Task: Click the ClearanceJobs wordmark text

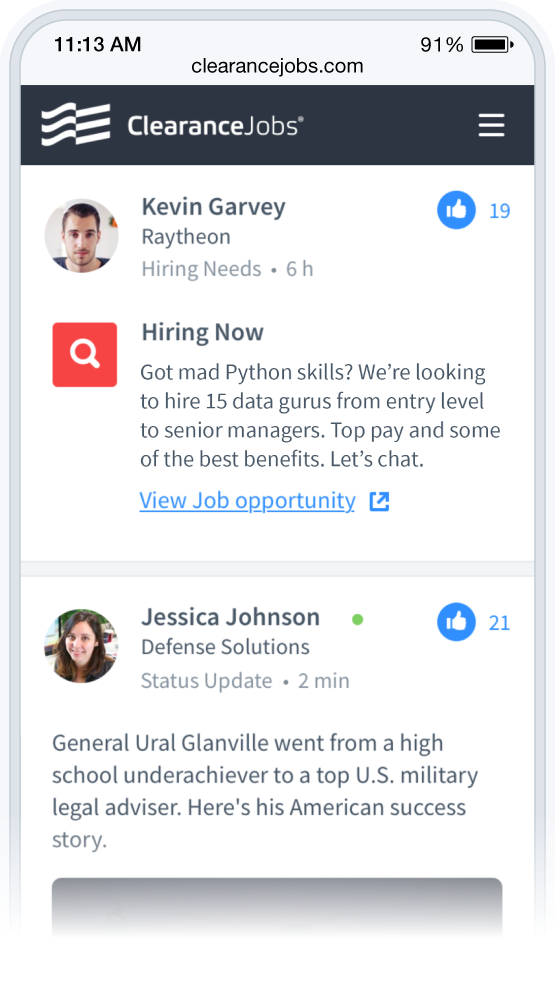Action: point(216,126)
